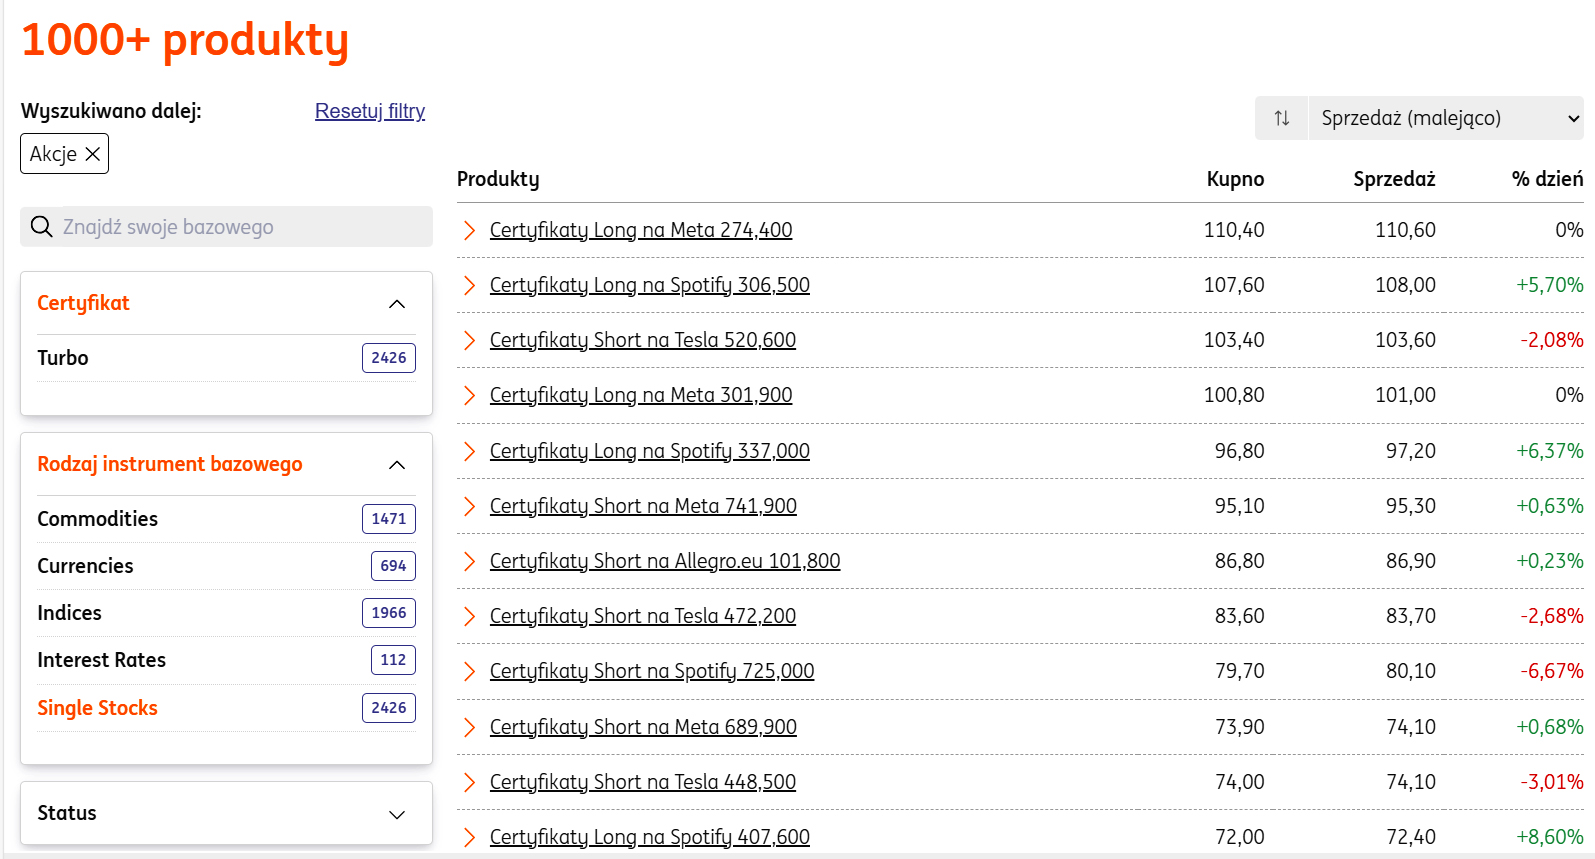Click the 86,80 Kupno price
The width and height of the screenshot is (1595, 859).
[x=1239, y=561]
